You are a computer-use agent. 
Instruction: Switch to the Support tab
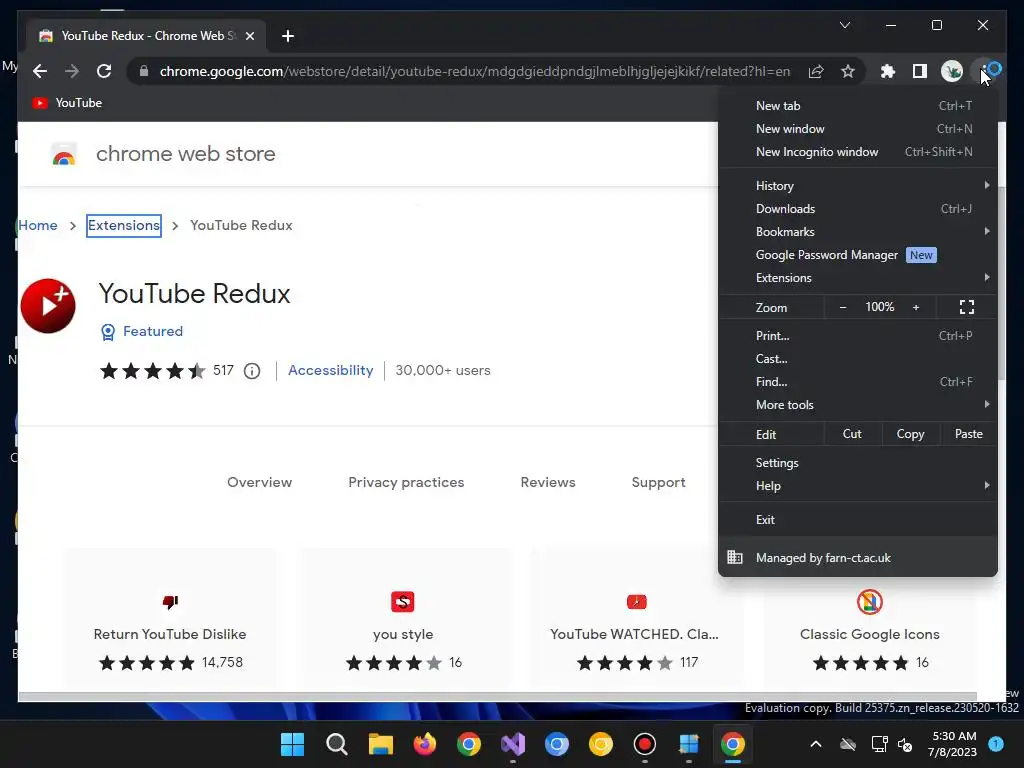pyautogui.click(x=658, y=482)
